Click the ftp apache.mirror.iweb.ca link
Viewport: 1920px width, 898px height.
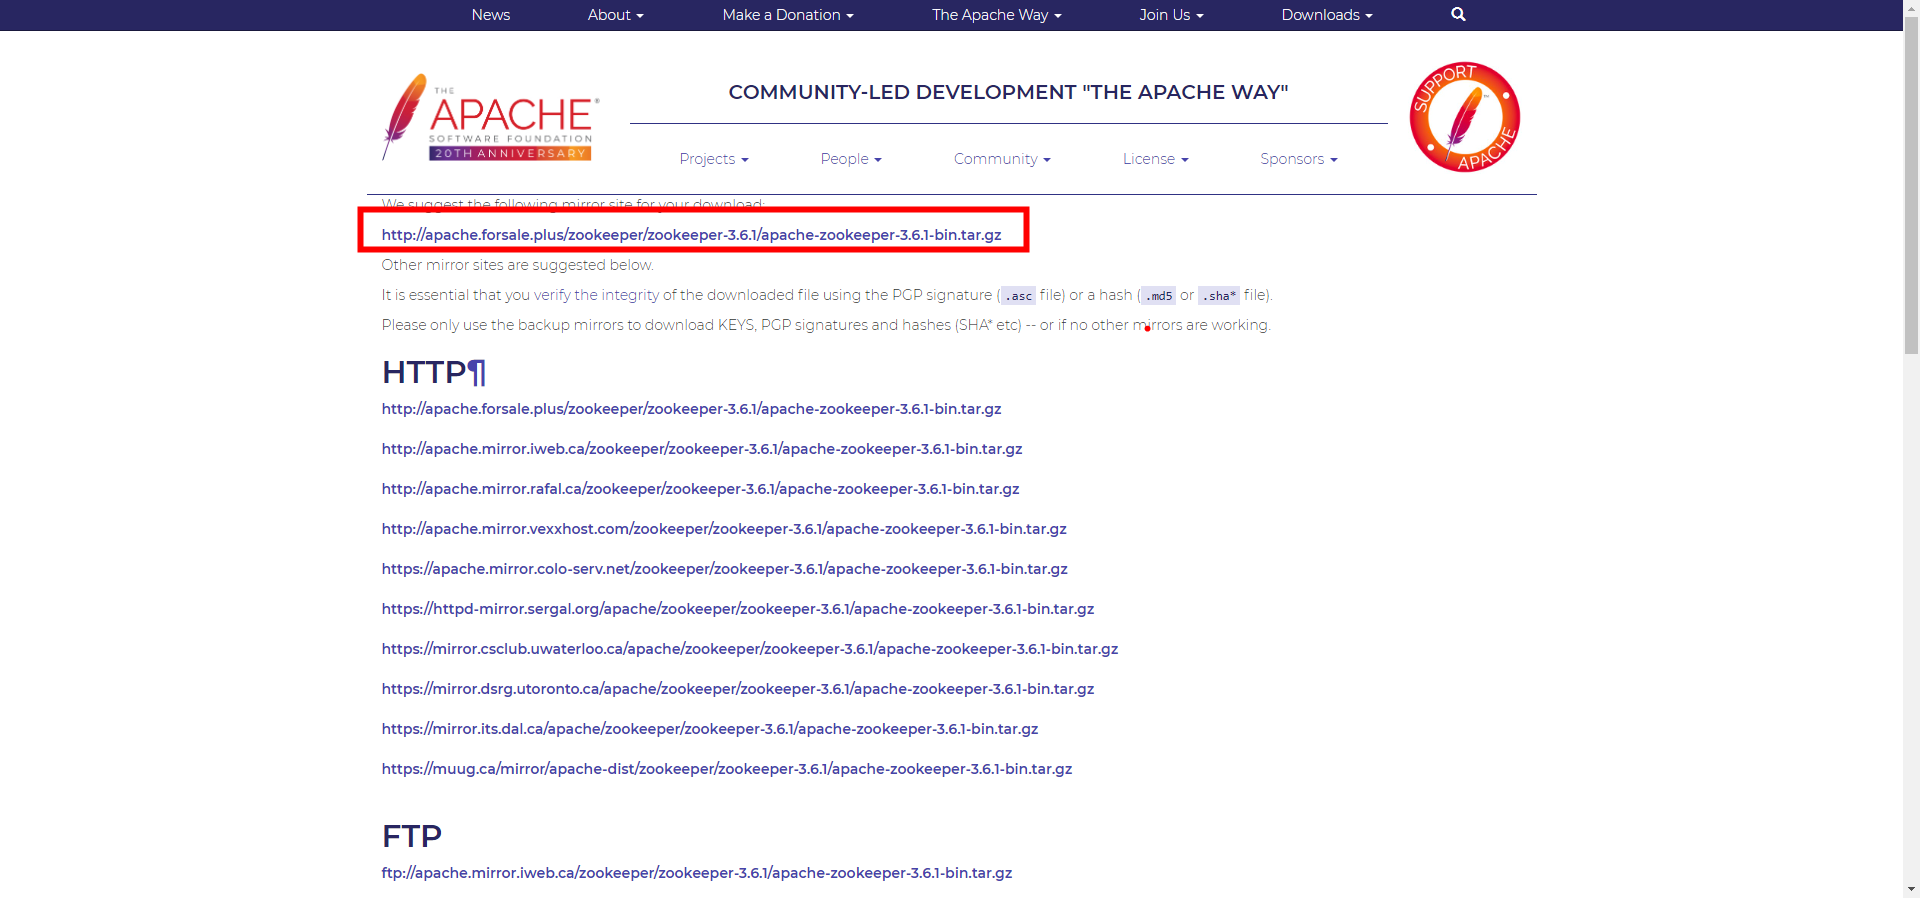pyautogui.click(x=697, y=873)
